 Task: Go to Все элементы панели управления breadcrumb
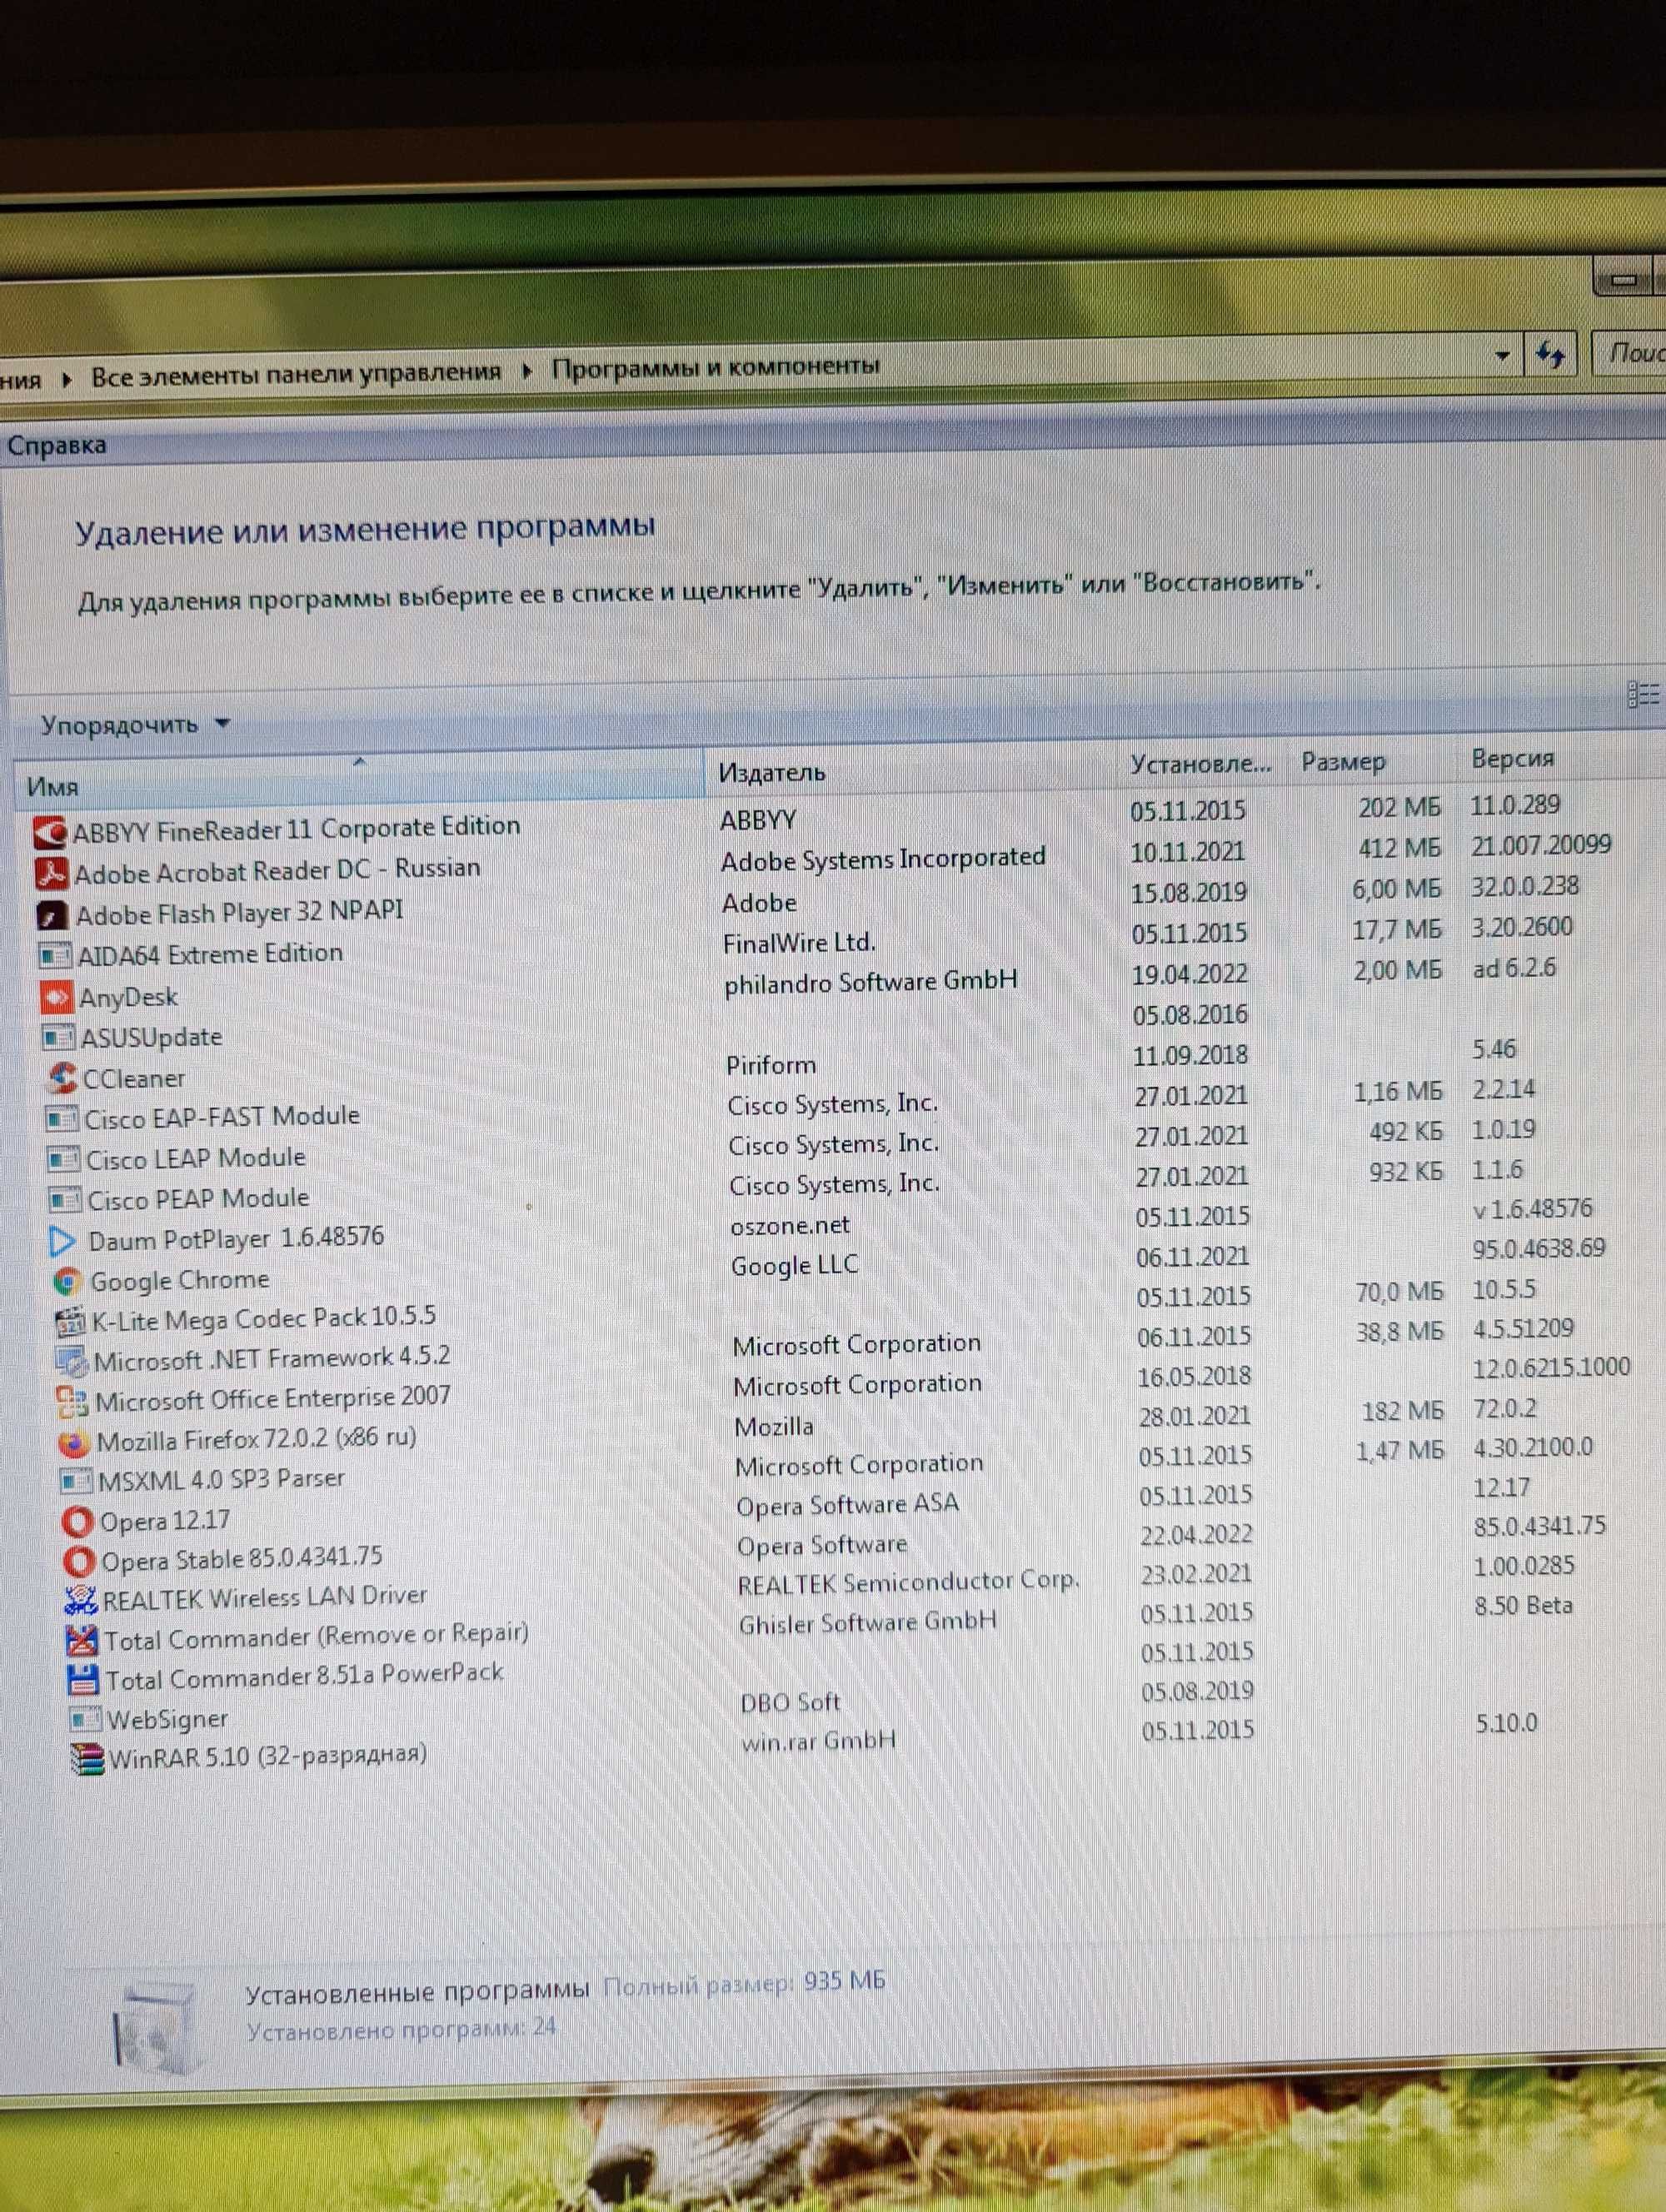pos(296,374)
